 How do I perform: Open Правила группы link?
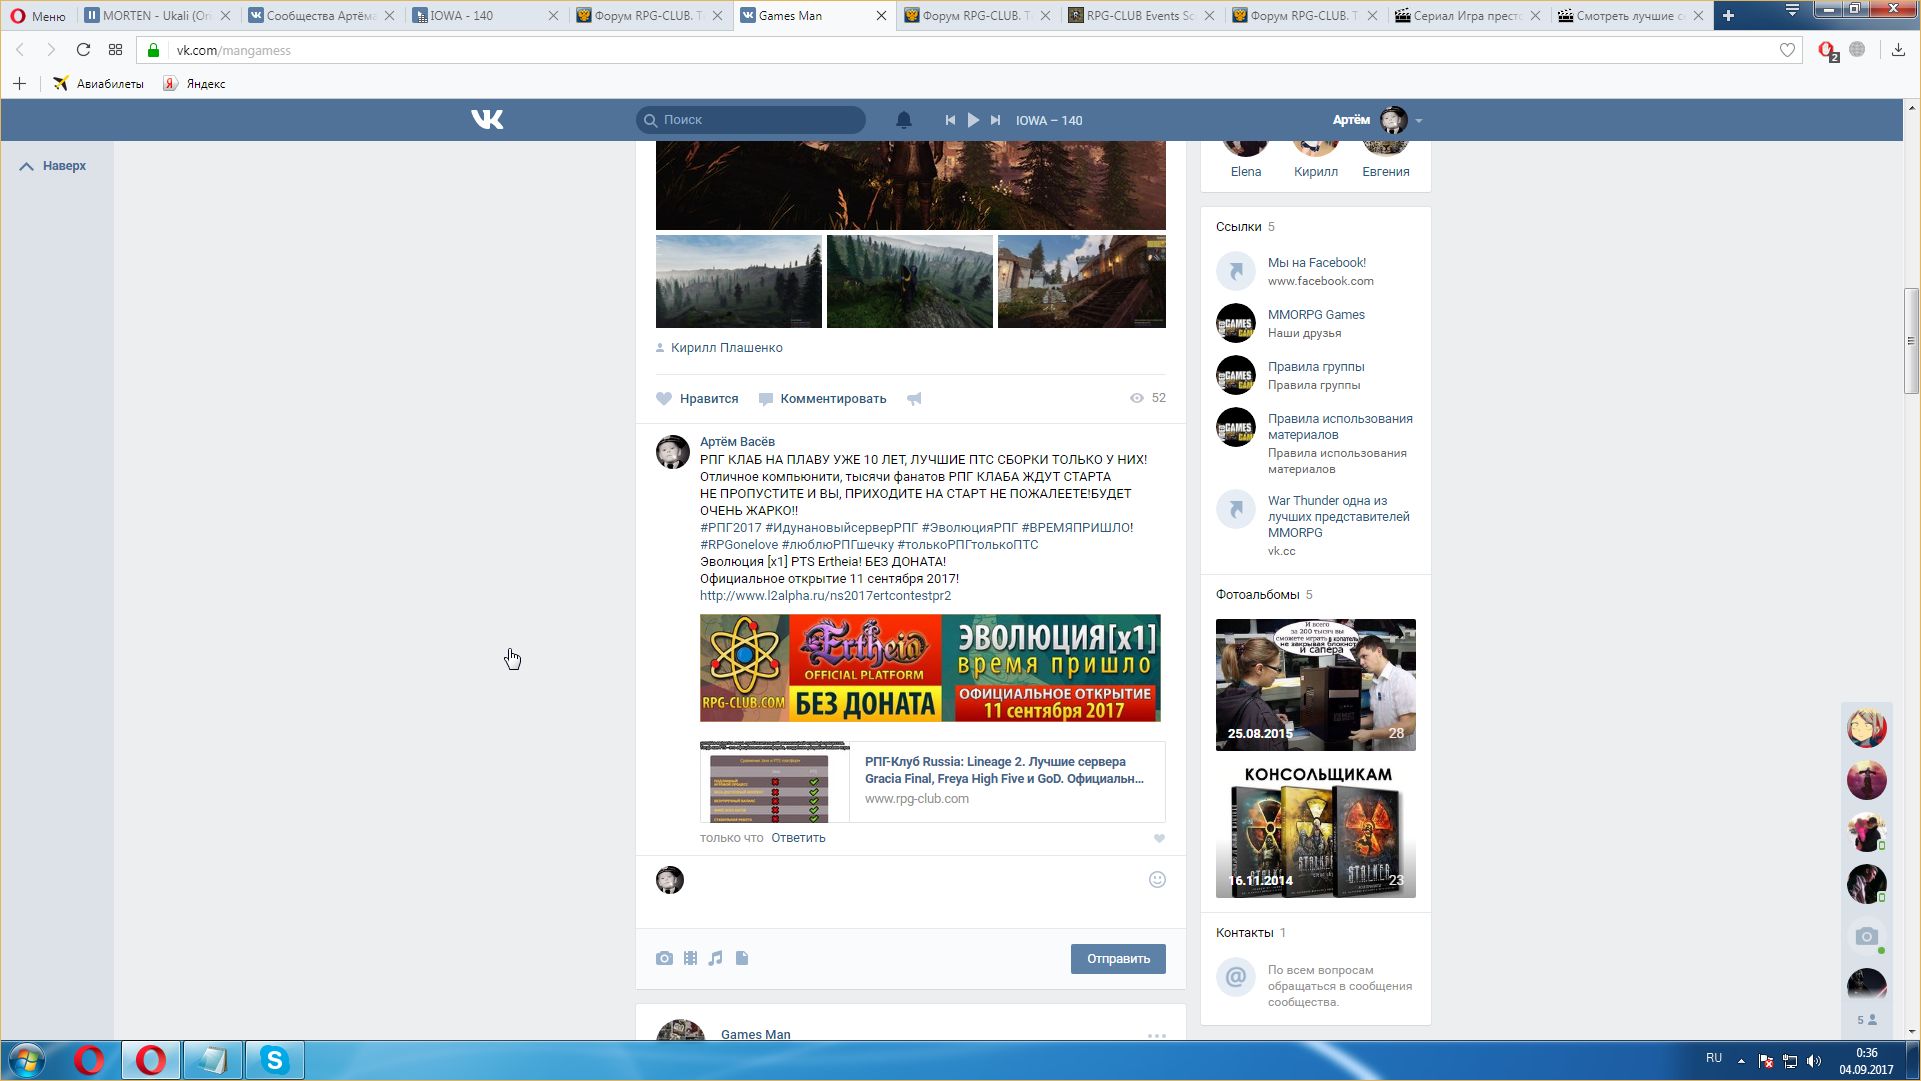click(1316, 367)
